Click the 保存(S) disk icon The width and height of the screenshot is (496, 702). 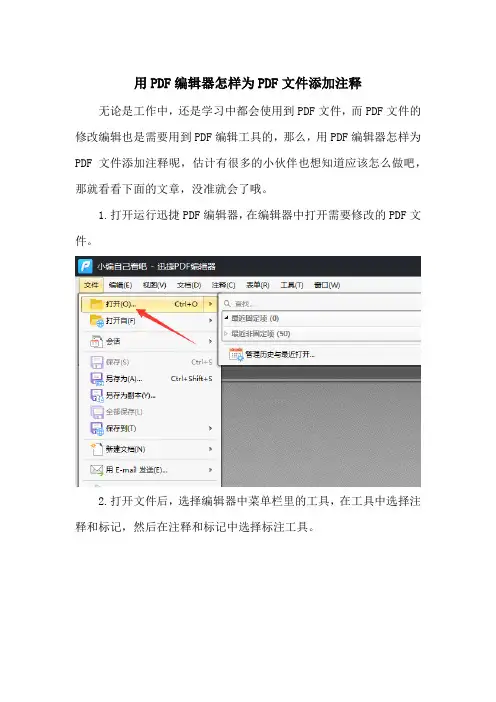coord(97,362)
